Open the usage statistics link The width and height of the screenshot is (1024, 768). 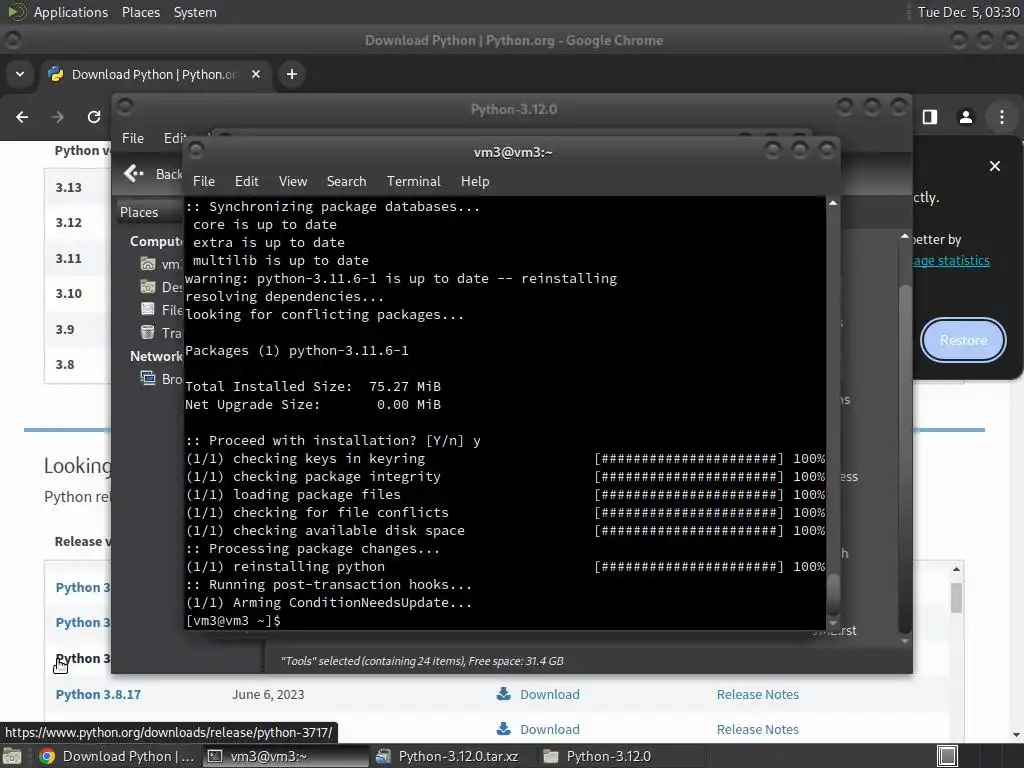[x=952, y=261]
